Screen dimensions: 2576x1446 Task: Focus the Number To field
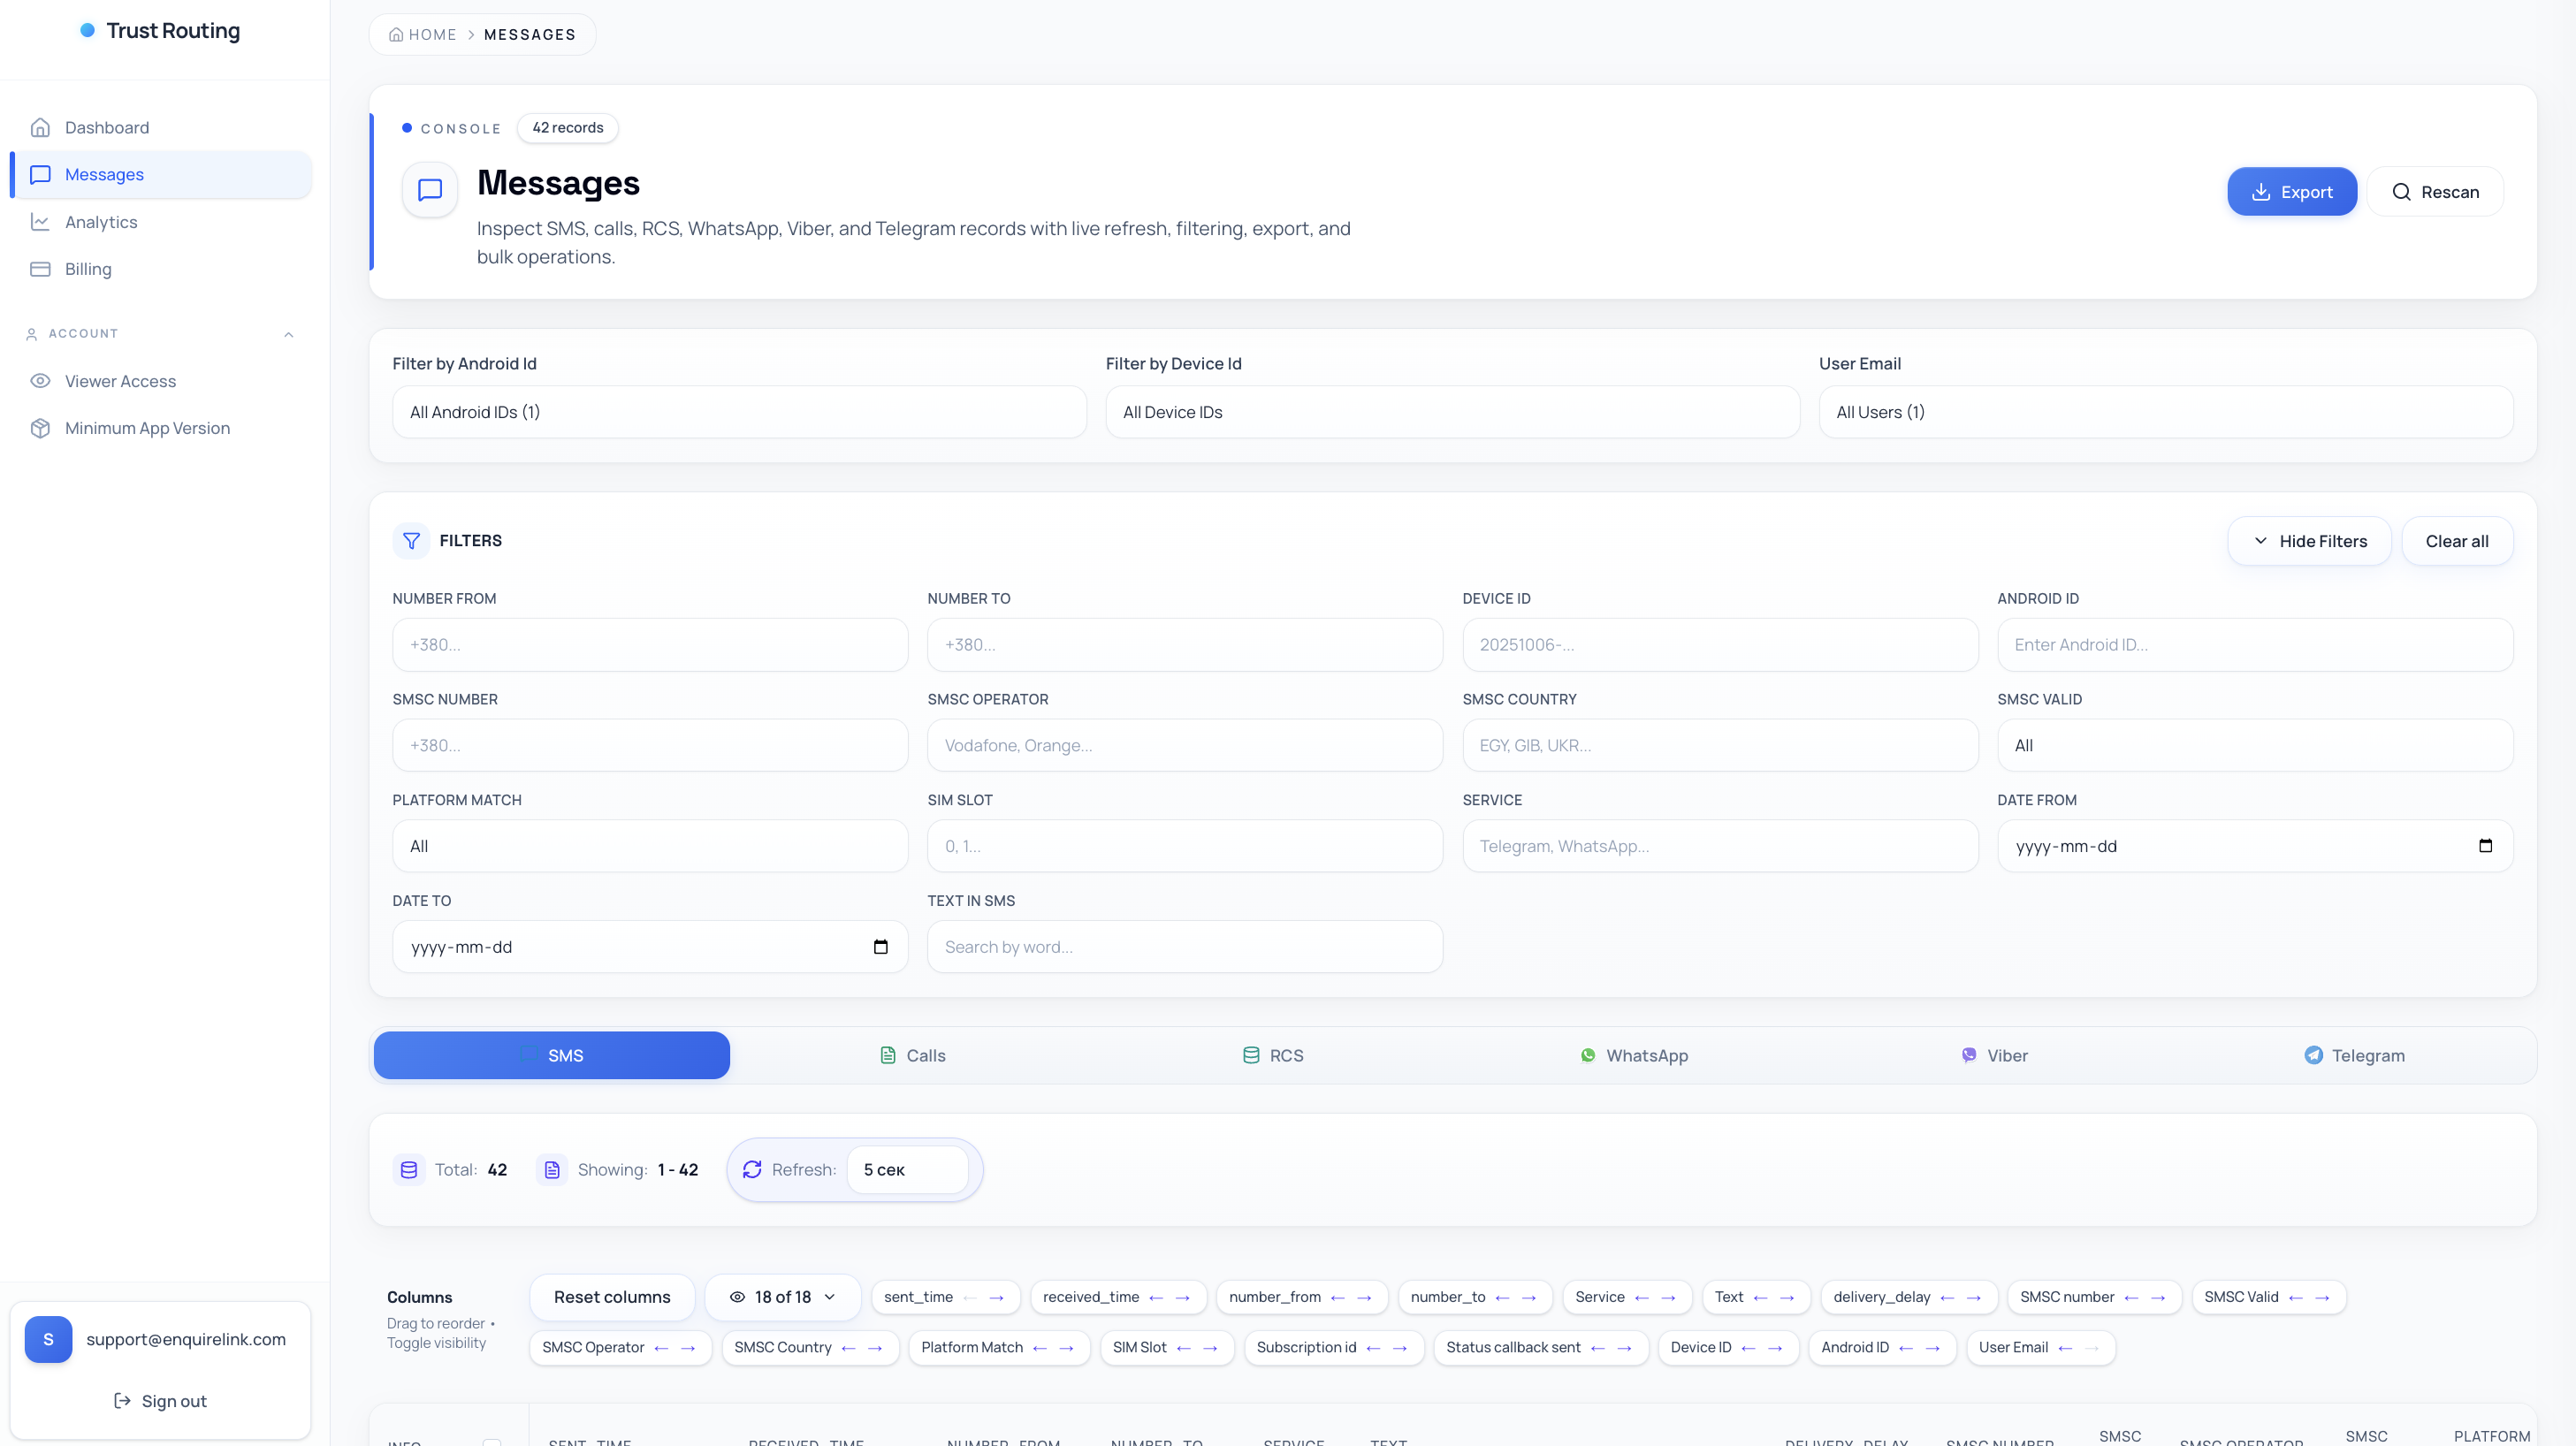(x=1185, y=645)
